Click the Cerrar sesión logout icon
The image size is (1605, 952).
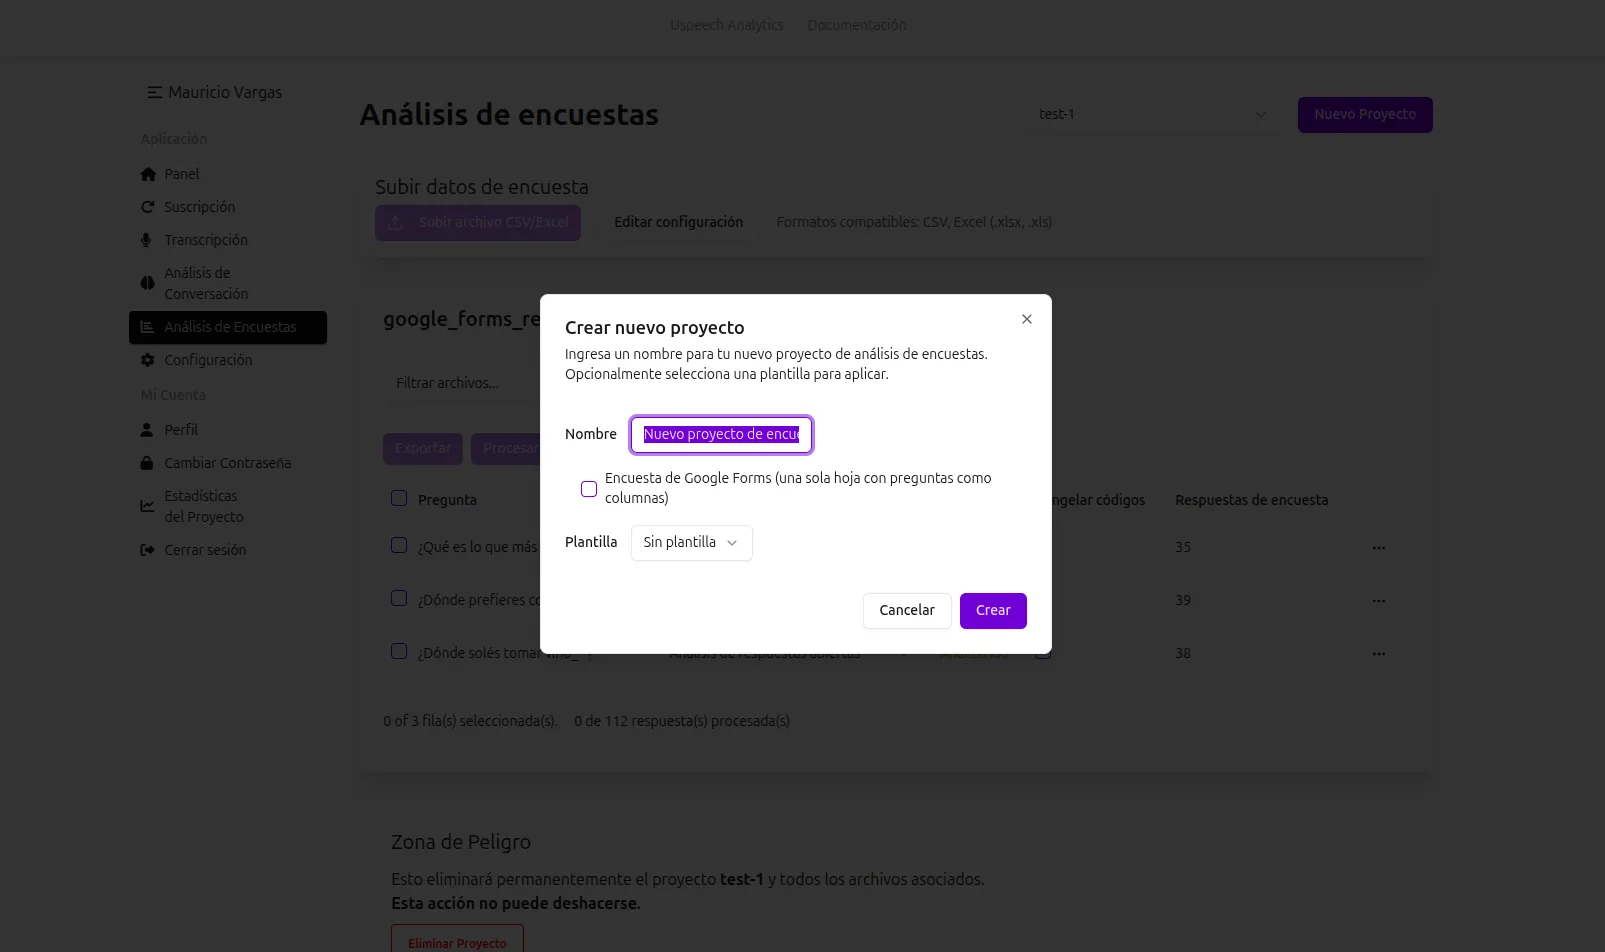click(146, 549)
